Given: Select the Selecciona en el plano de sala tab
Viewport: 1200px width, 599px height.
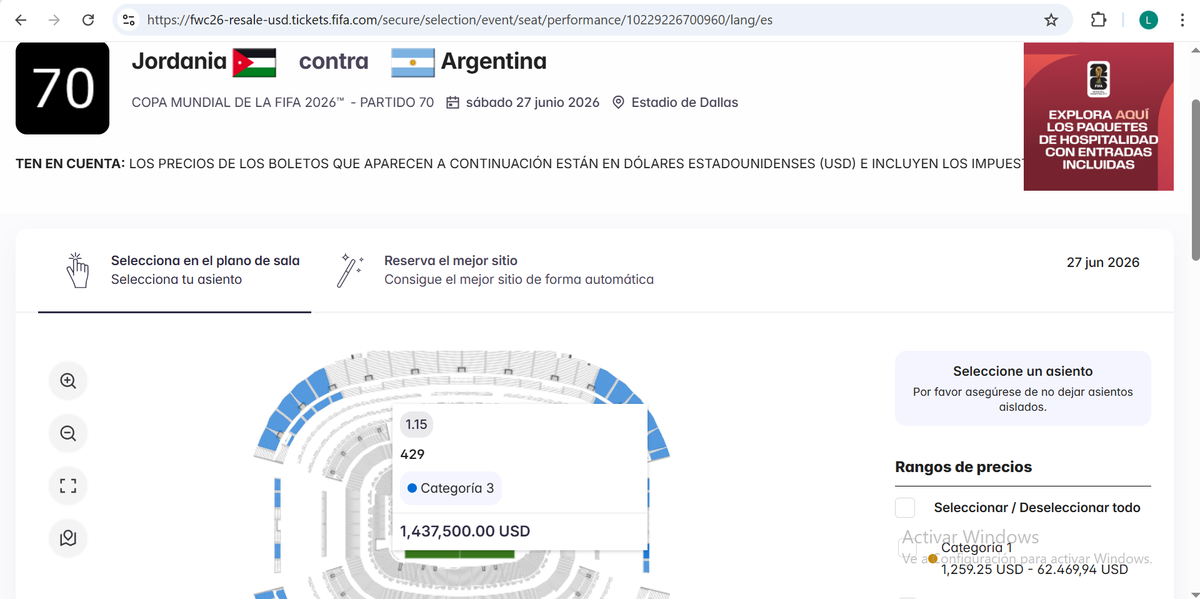Looking at the screenshot, I should tap(204, 260).
